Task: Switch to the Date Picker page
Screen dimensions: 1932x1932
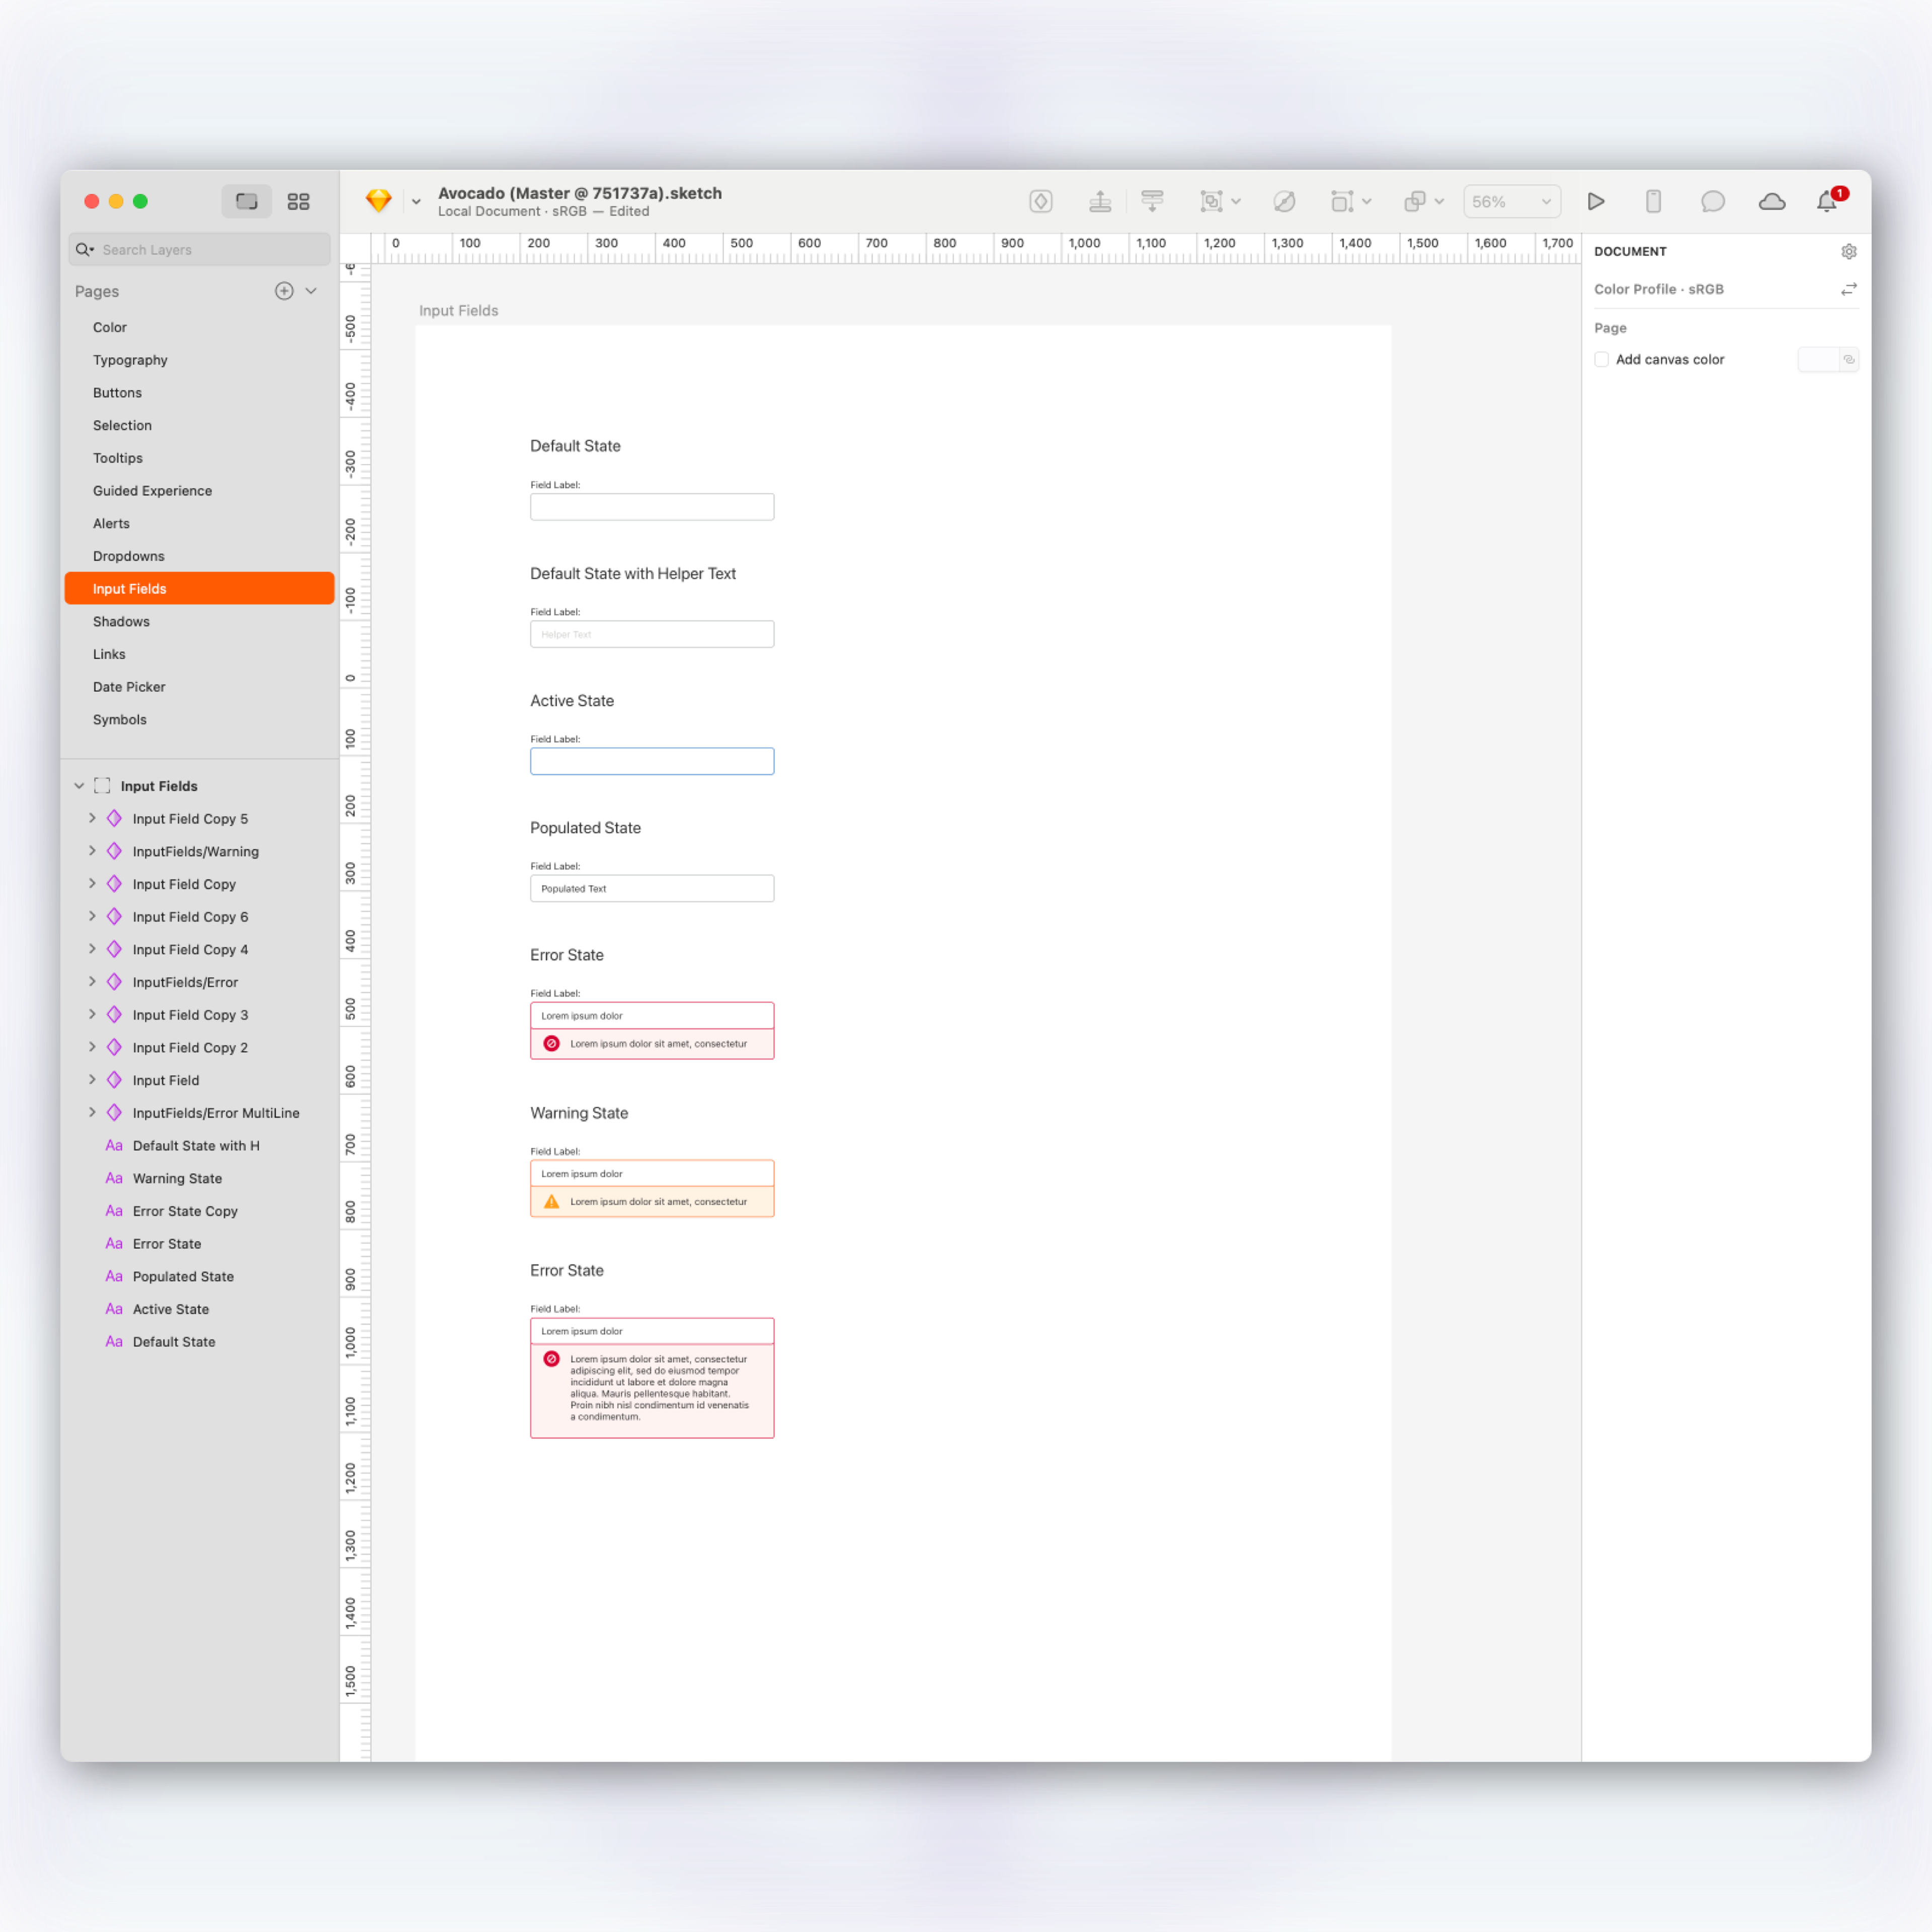Action: [x=129, y=687]
